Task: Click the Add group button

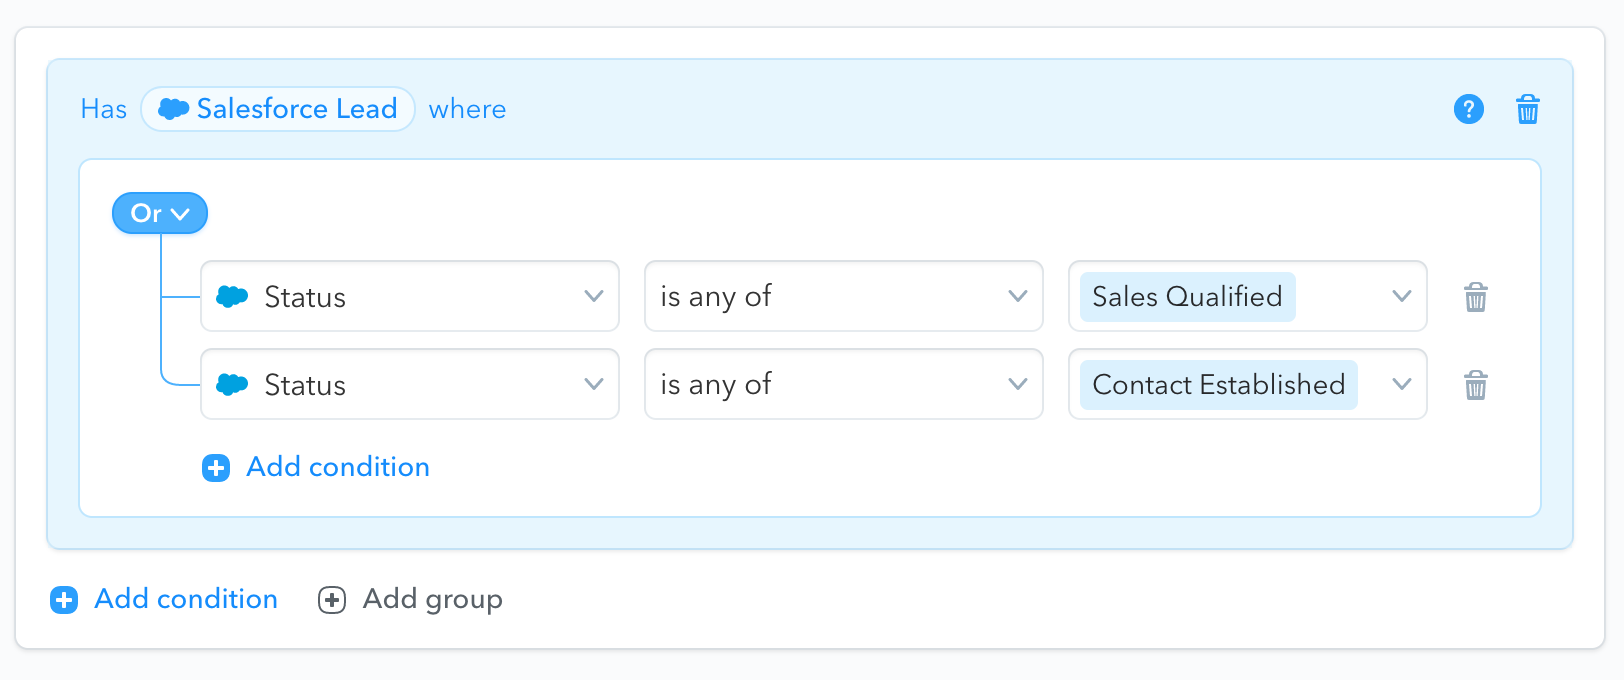Action: pyautogui.click(x=432, y=599)
